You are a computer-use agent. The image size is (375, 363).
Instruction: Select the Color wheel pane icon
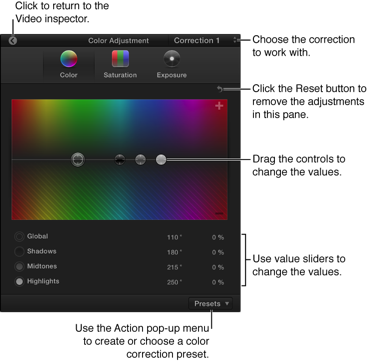[69, 59]
